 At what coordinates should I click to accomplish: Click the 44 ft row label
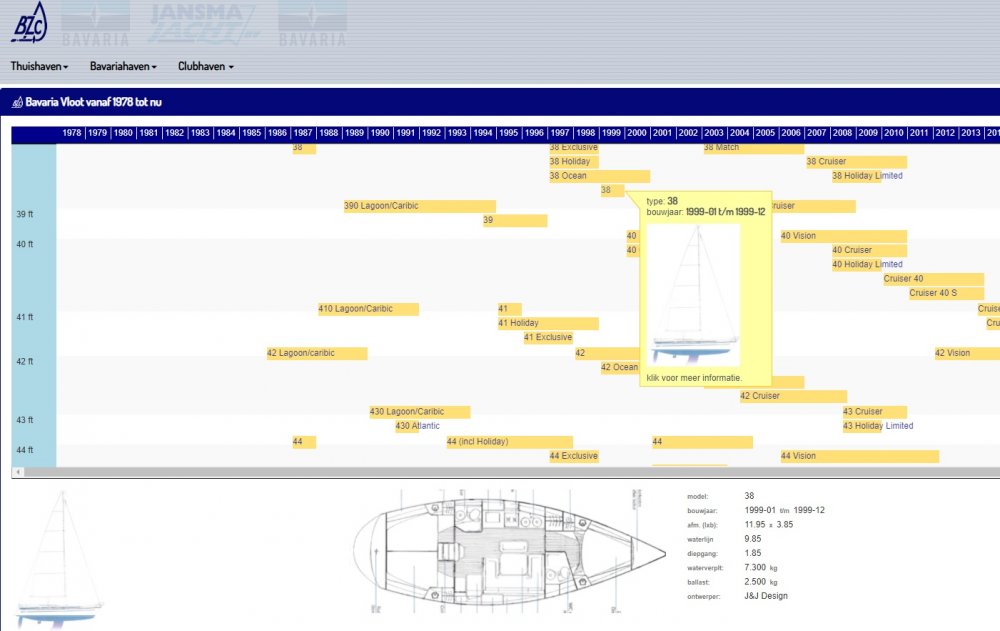coord(25,450)
